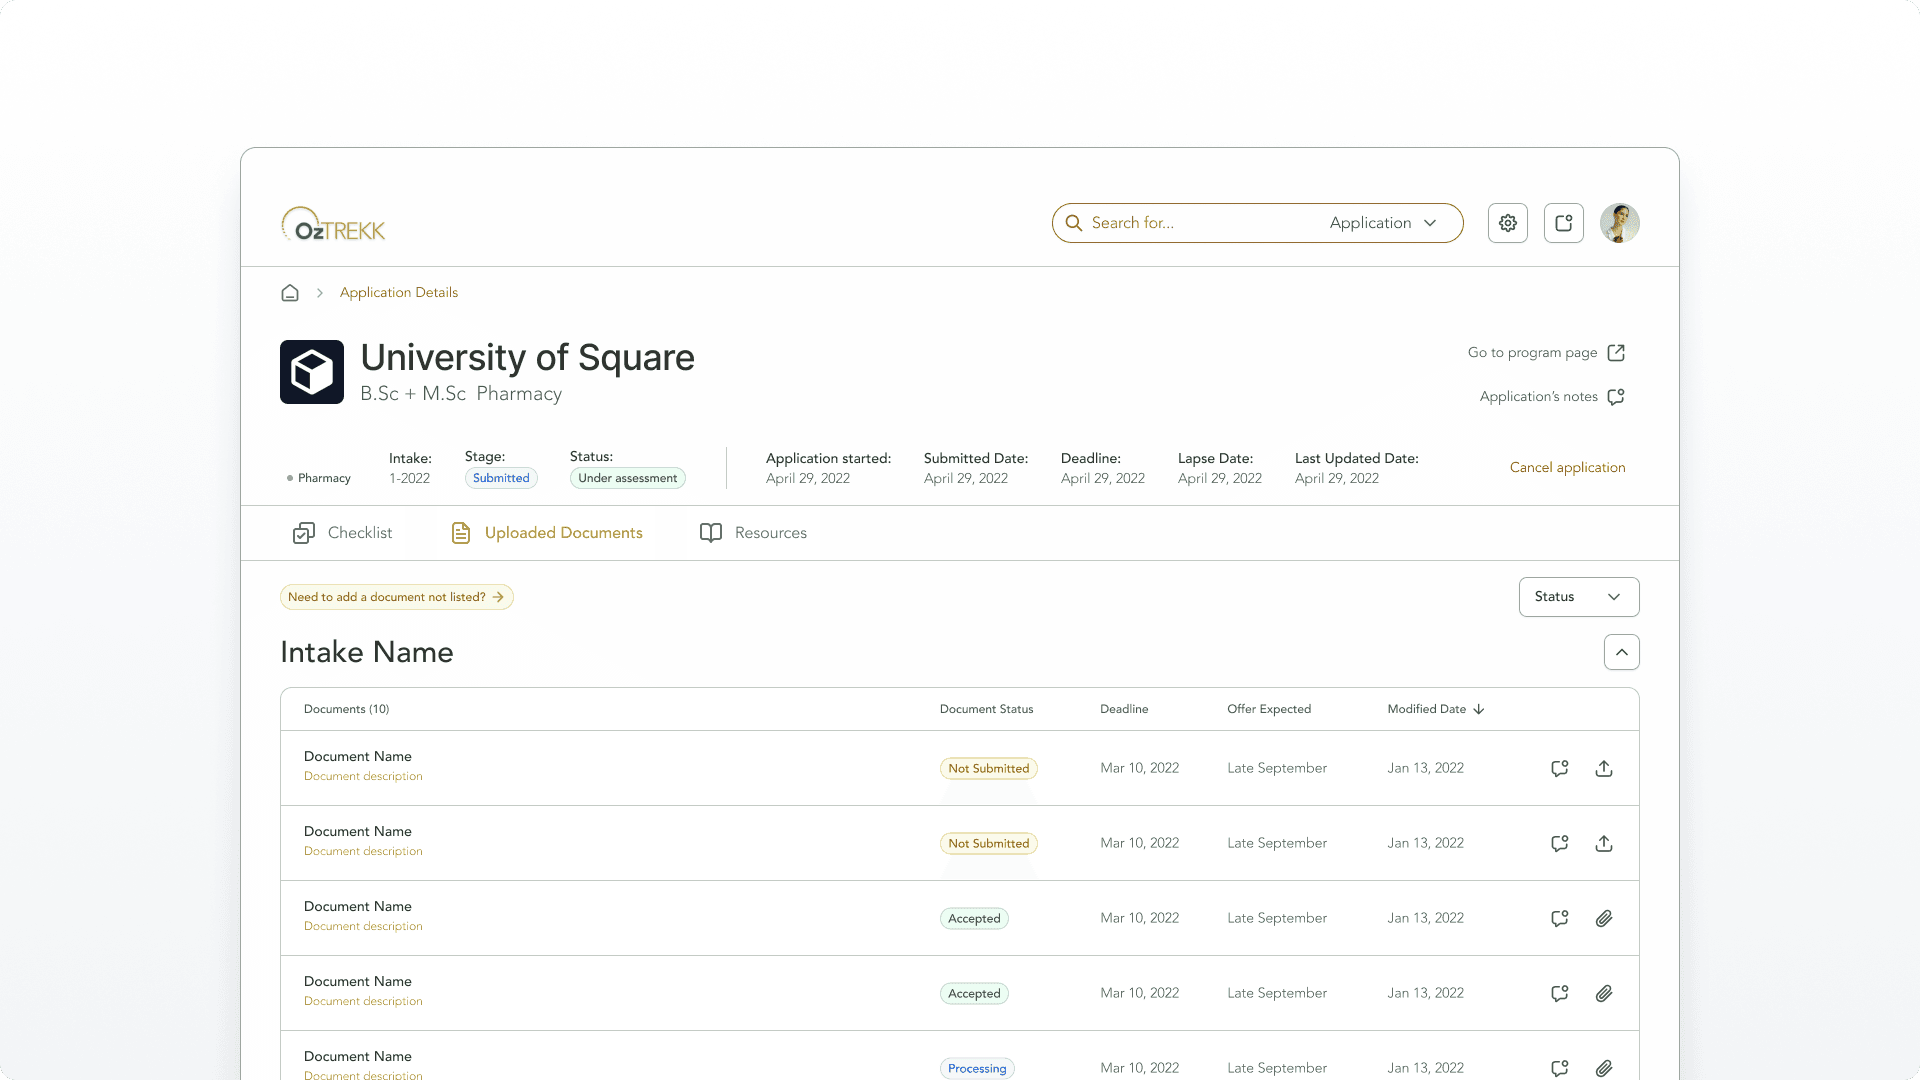
Task: Click the attachment paperclip in third document row
Action: pyautogui.click(x=1604, y=918)
